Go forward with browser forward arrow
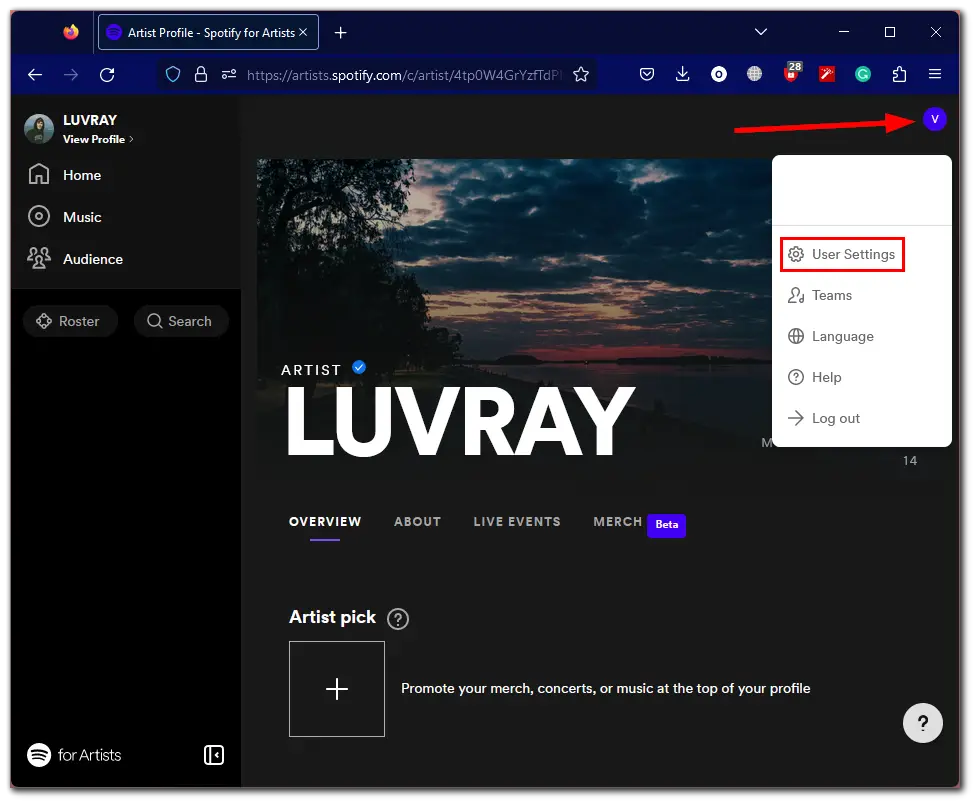This screenshot has width=978, height=806. (71, 75)
